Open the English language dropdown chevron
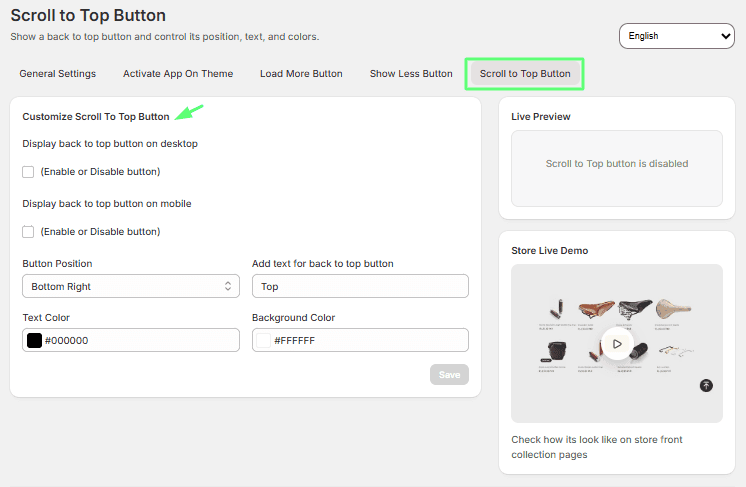 (726, 36)
